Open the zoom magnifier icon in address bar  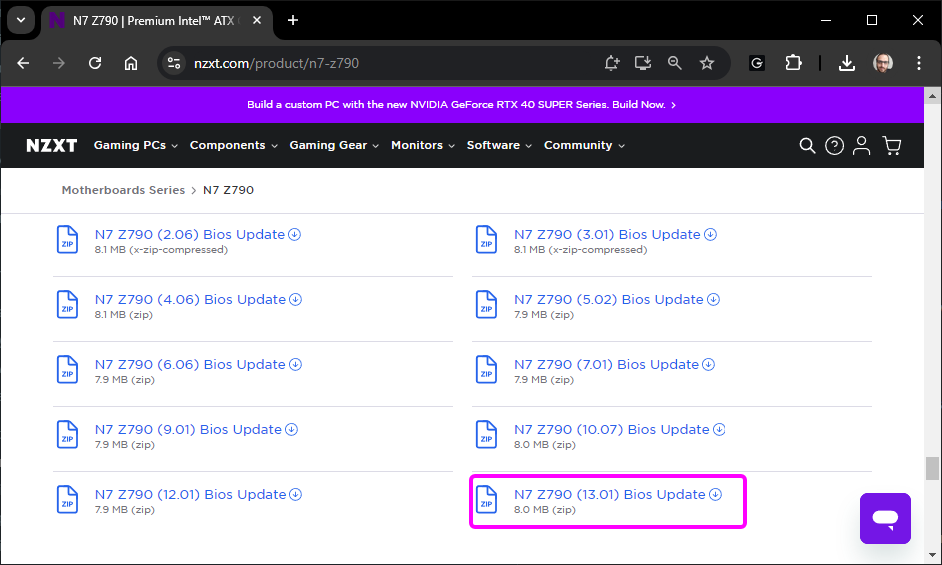(x=675, y=63)
